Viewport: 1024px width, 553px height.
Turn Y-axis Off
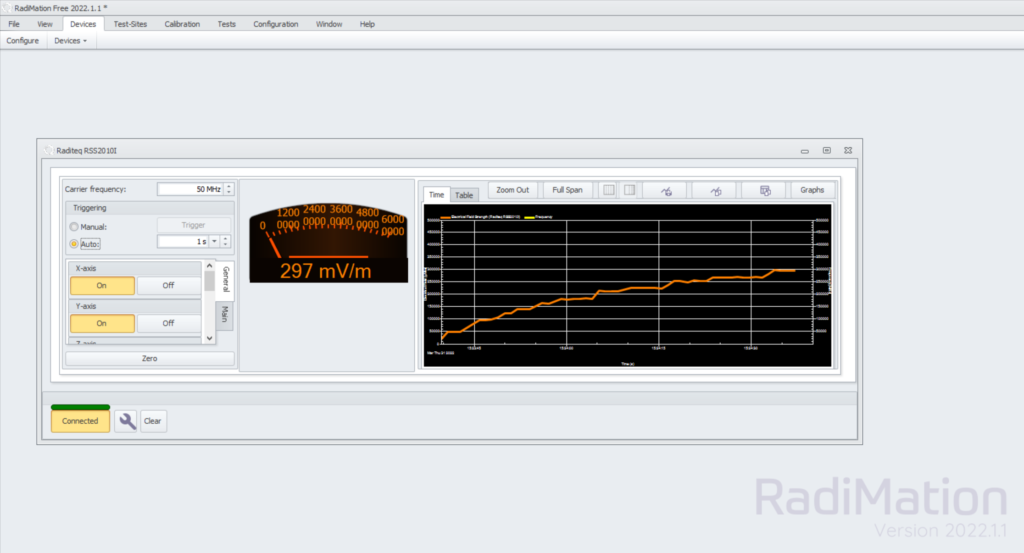click(x=168, y=323)
